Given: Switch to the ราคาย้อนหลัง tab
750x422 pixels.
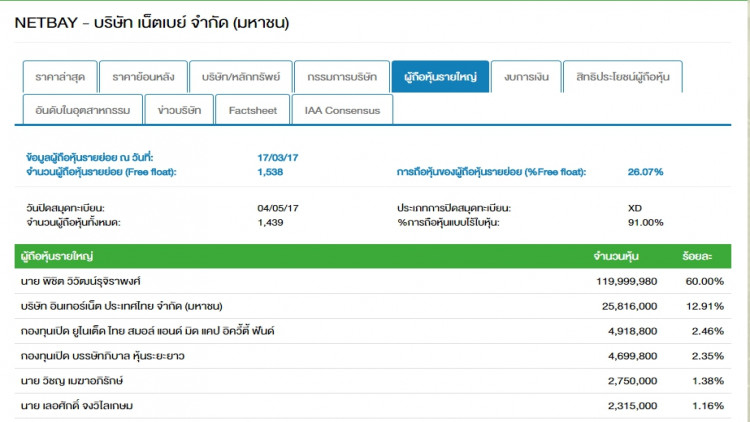Looking at the screenshot, I should 143,77.
